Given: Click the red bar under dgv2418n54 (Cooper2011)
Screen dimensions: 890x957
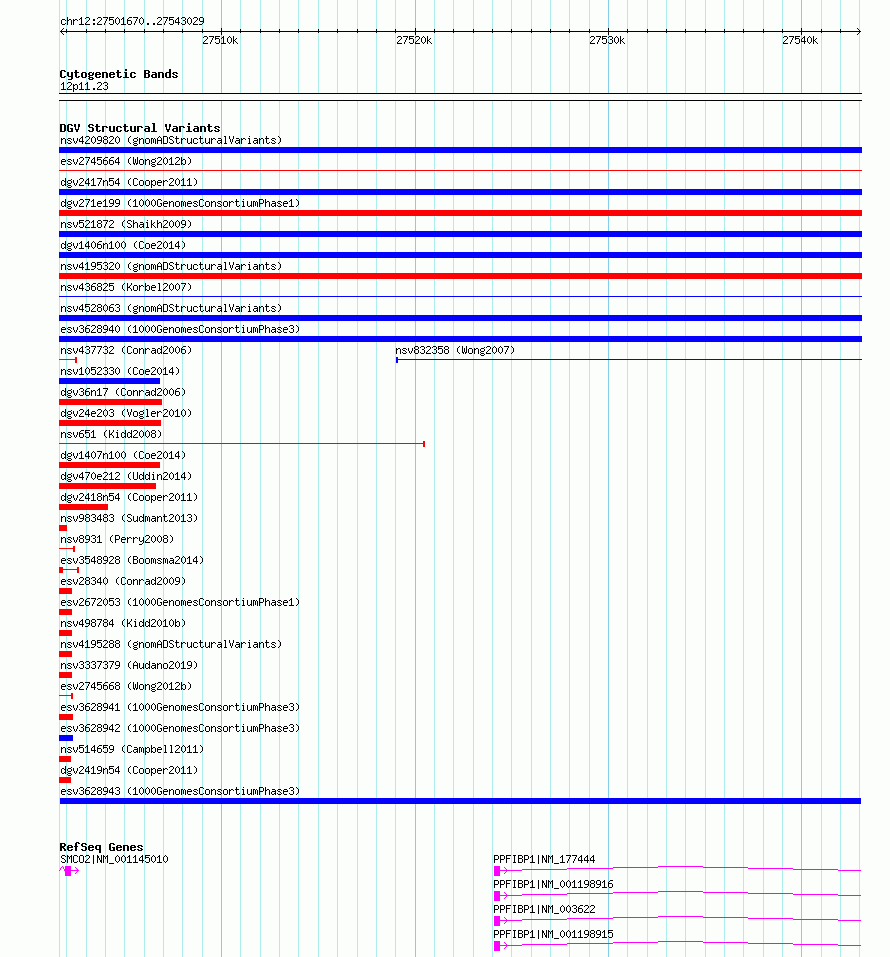Looking at the screenshot, I should pyautogui.click(x=84, y=507).
